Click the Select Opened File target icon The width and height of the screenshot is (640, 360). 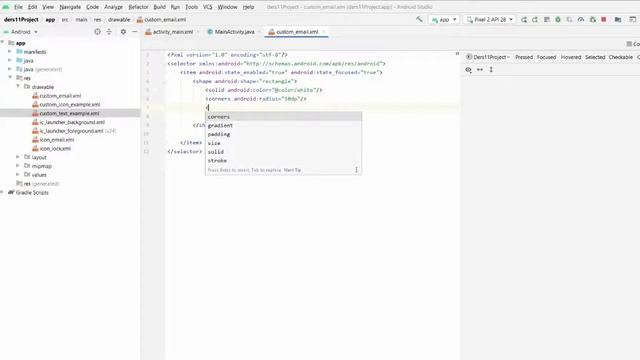point(97,31)
